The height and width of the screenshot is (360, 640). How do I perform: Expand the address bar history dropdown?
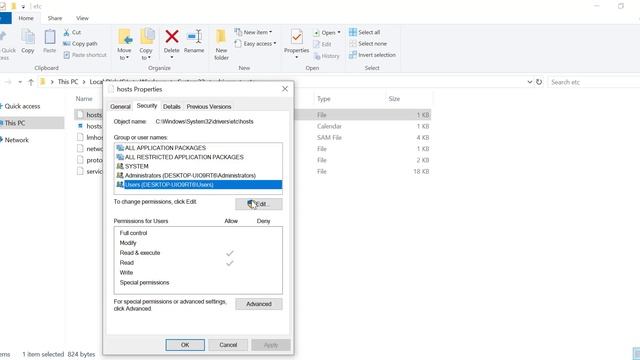click(530, 82)
